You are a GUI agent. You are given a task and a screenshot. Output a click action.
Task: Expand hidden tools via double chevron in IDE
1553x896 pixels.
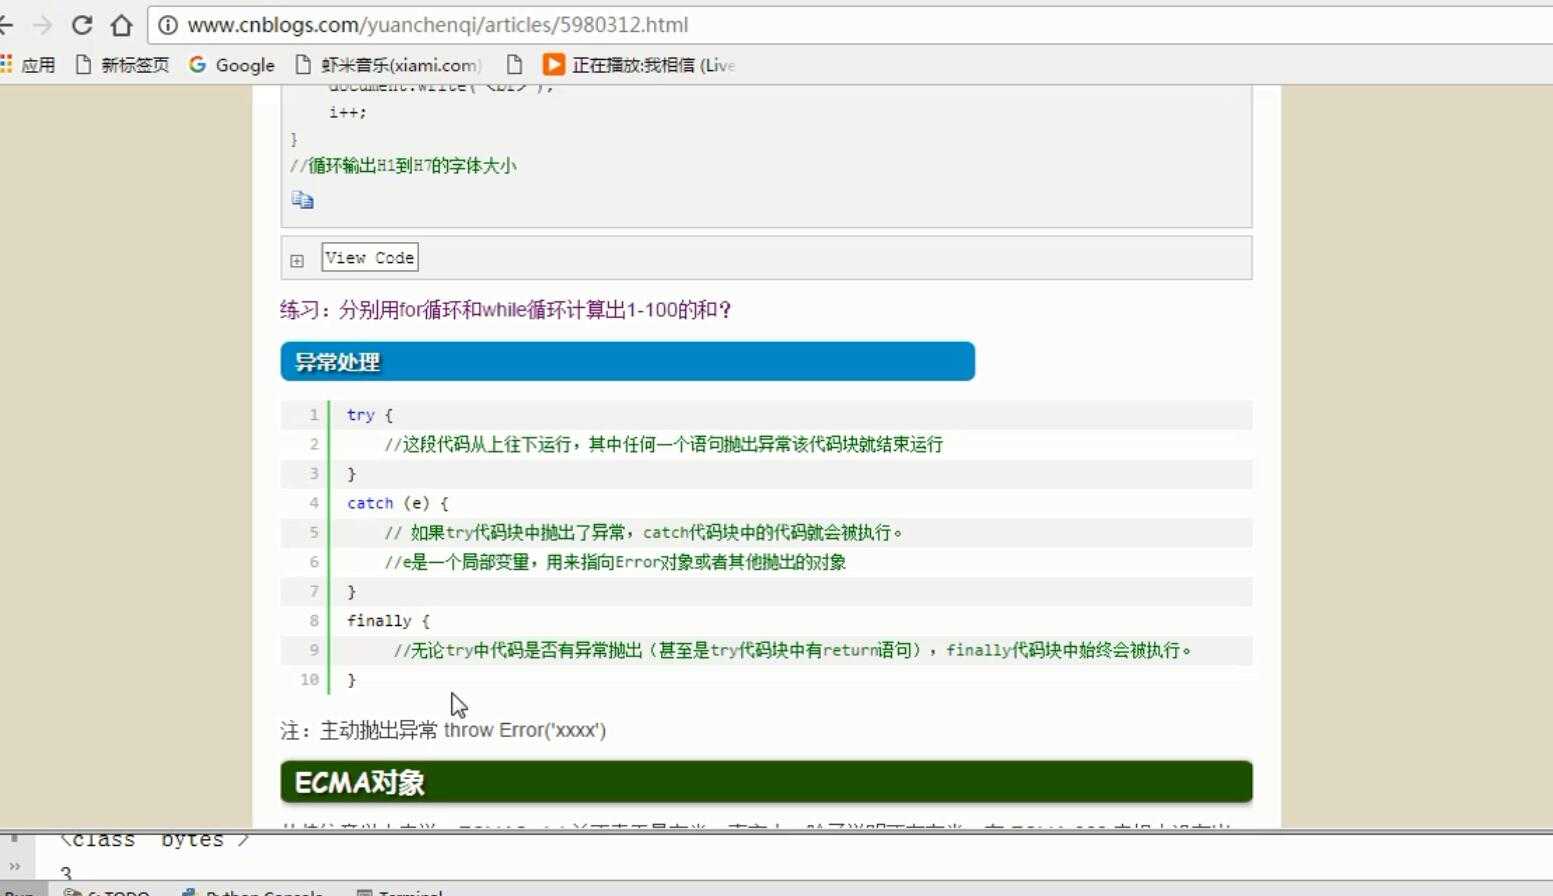(x=14, y=866)
